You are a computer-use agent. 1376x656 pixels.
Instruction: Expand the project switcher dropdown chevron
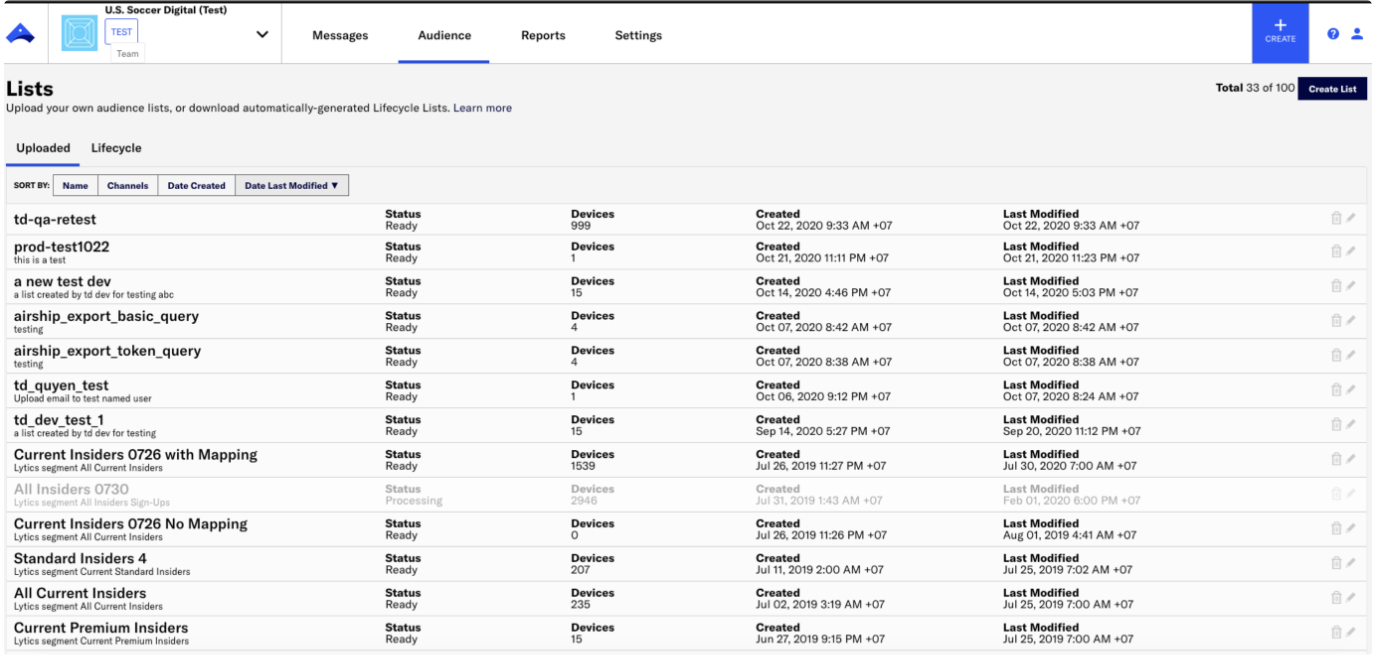point(262,34)
